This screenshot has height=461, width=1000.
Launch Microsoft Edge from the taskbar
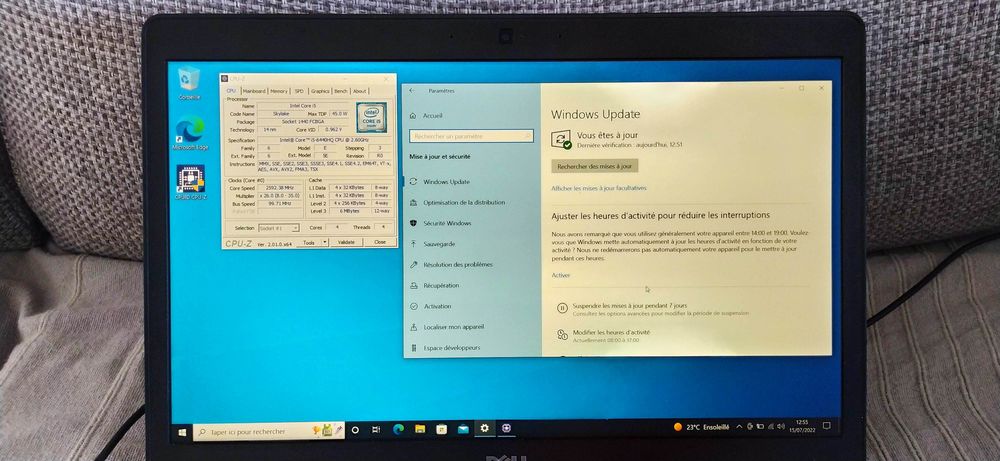click(398, 429)
